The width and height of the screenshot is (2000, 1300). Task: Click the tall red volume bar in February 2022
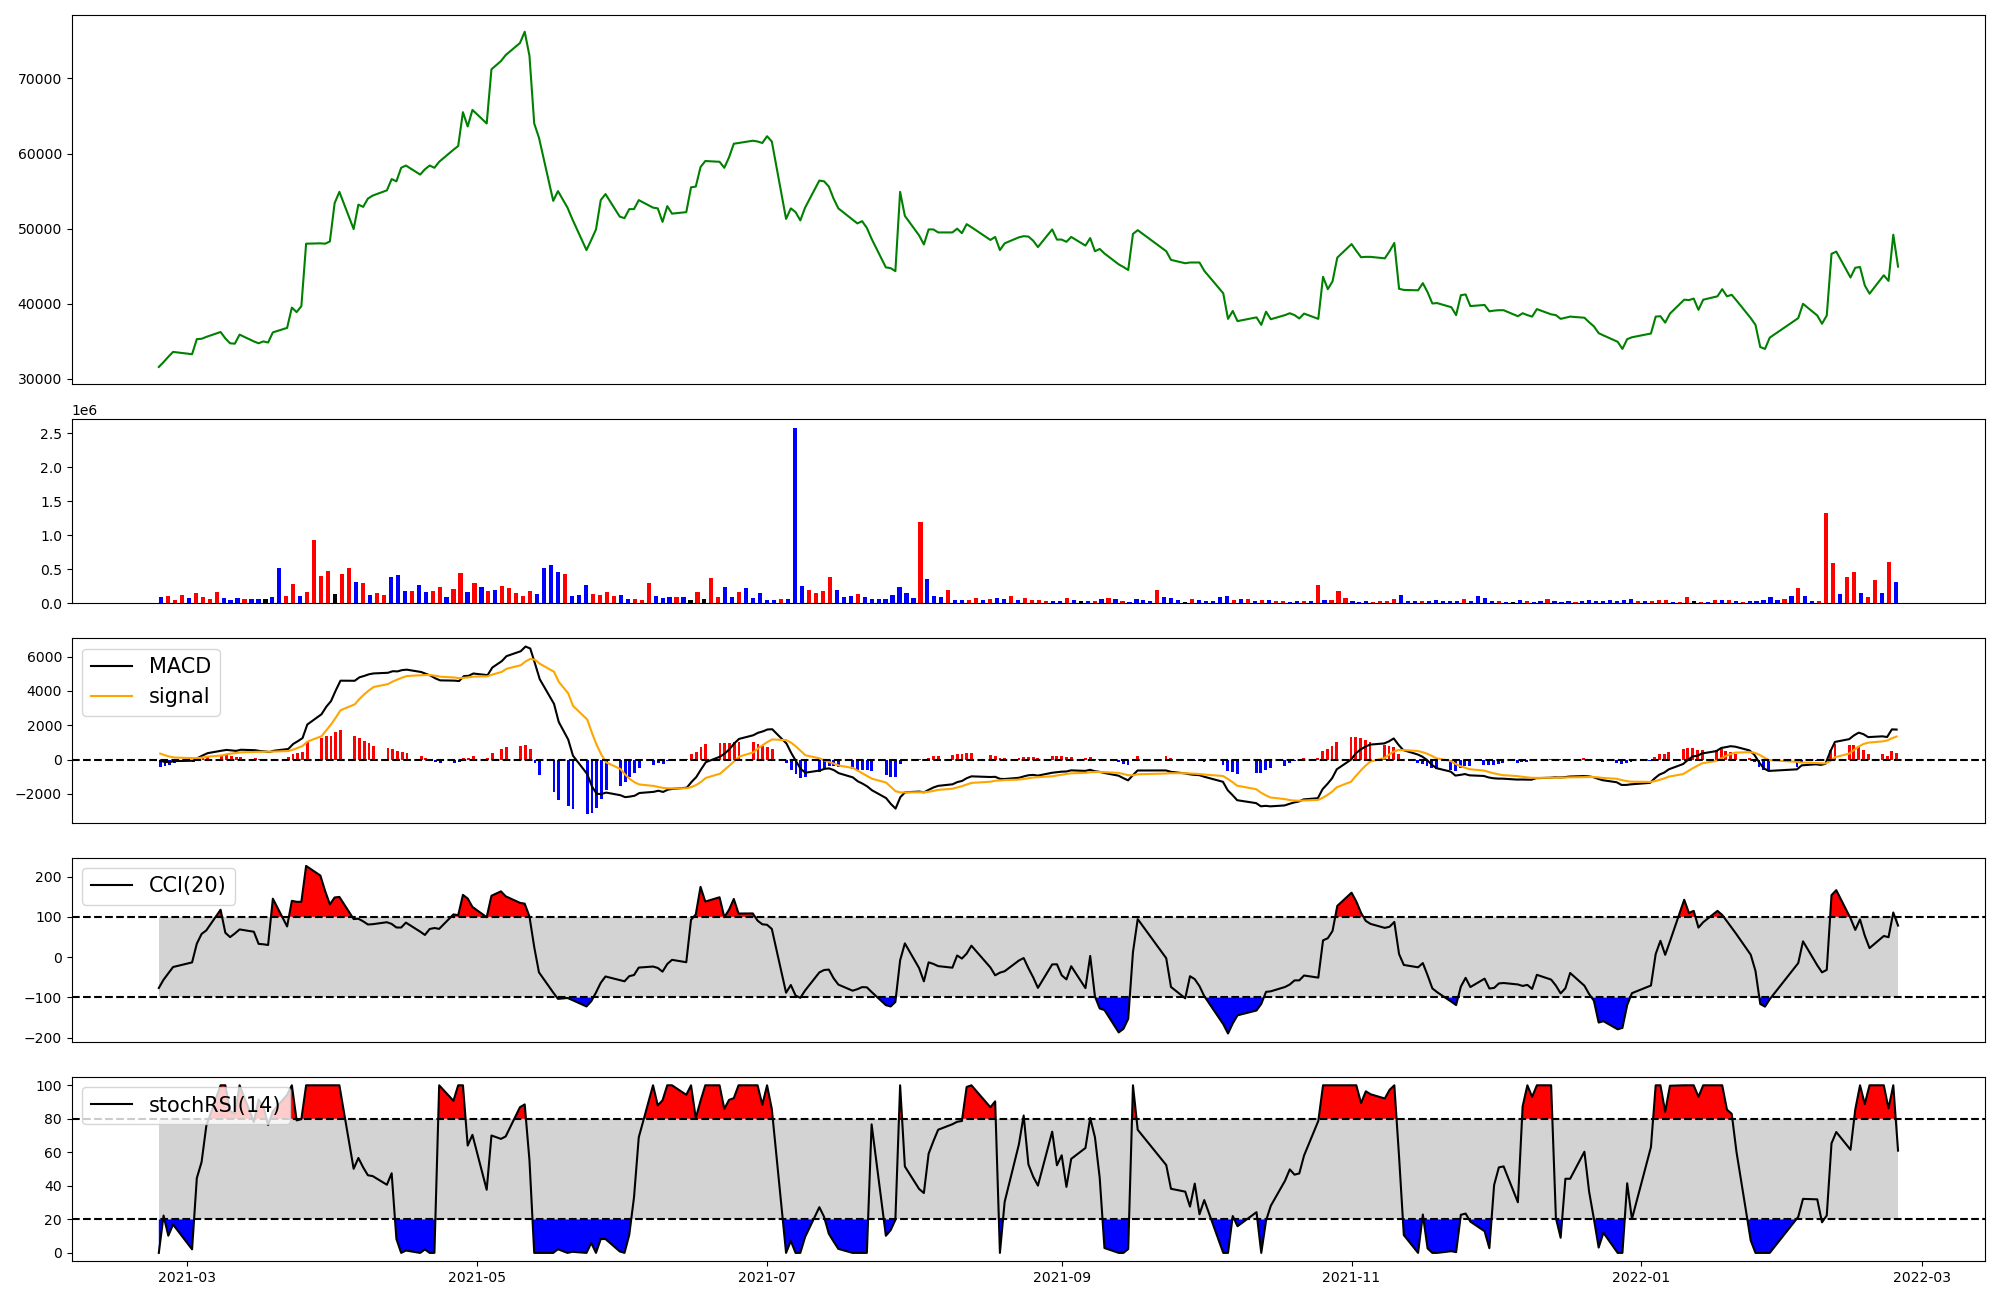[x=1826, y=558]
